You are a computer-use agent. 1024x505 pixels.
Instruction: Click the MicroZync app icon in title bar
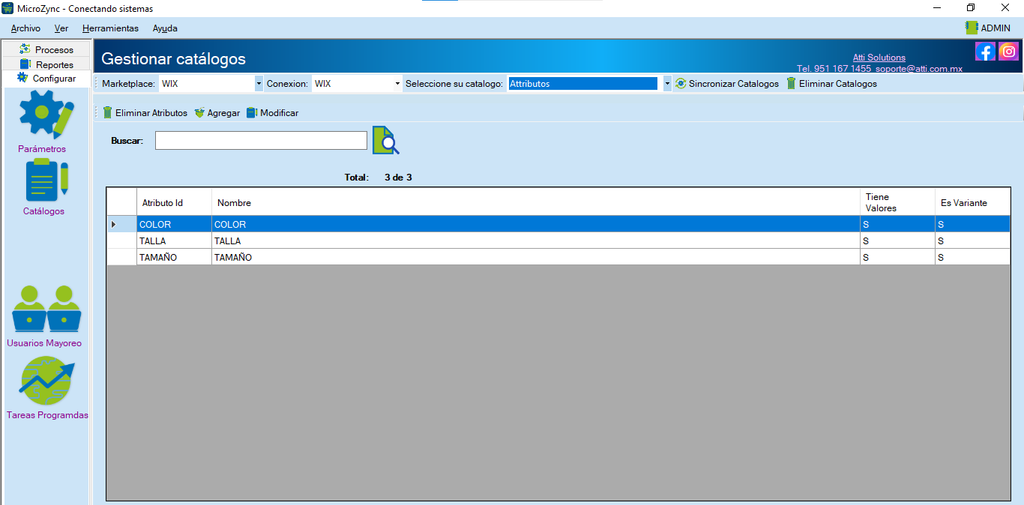coord(8,8)
